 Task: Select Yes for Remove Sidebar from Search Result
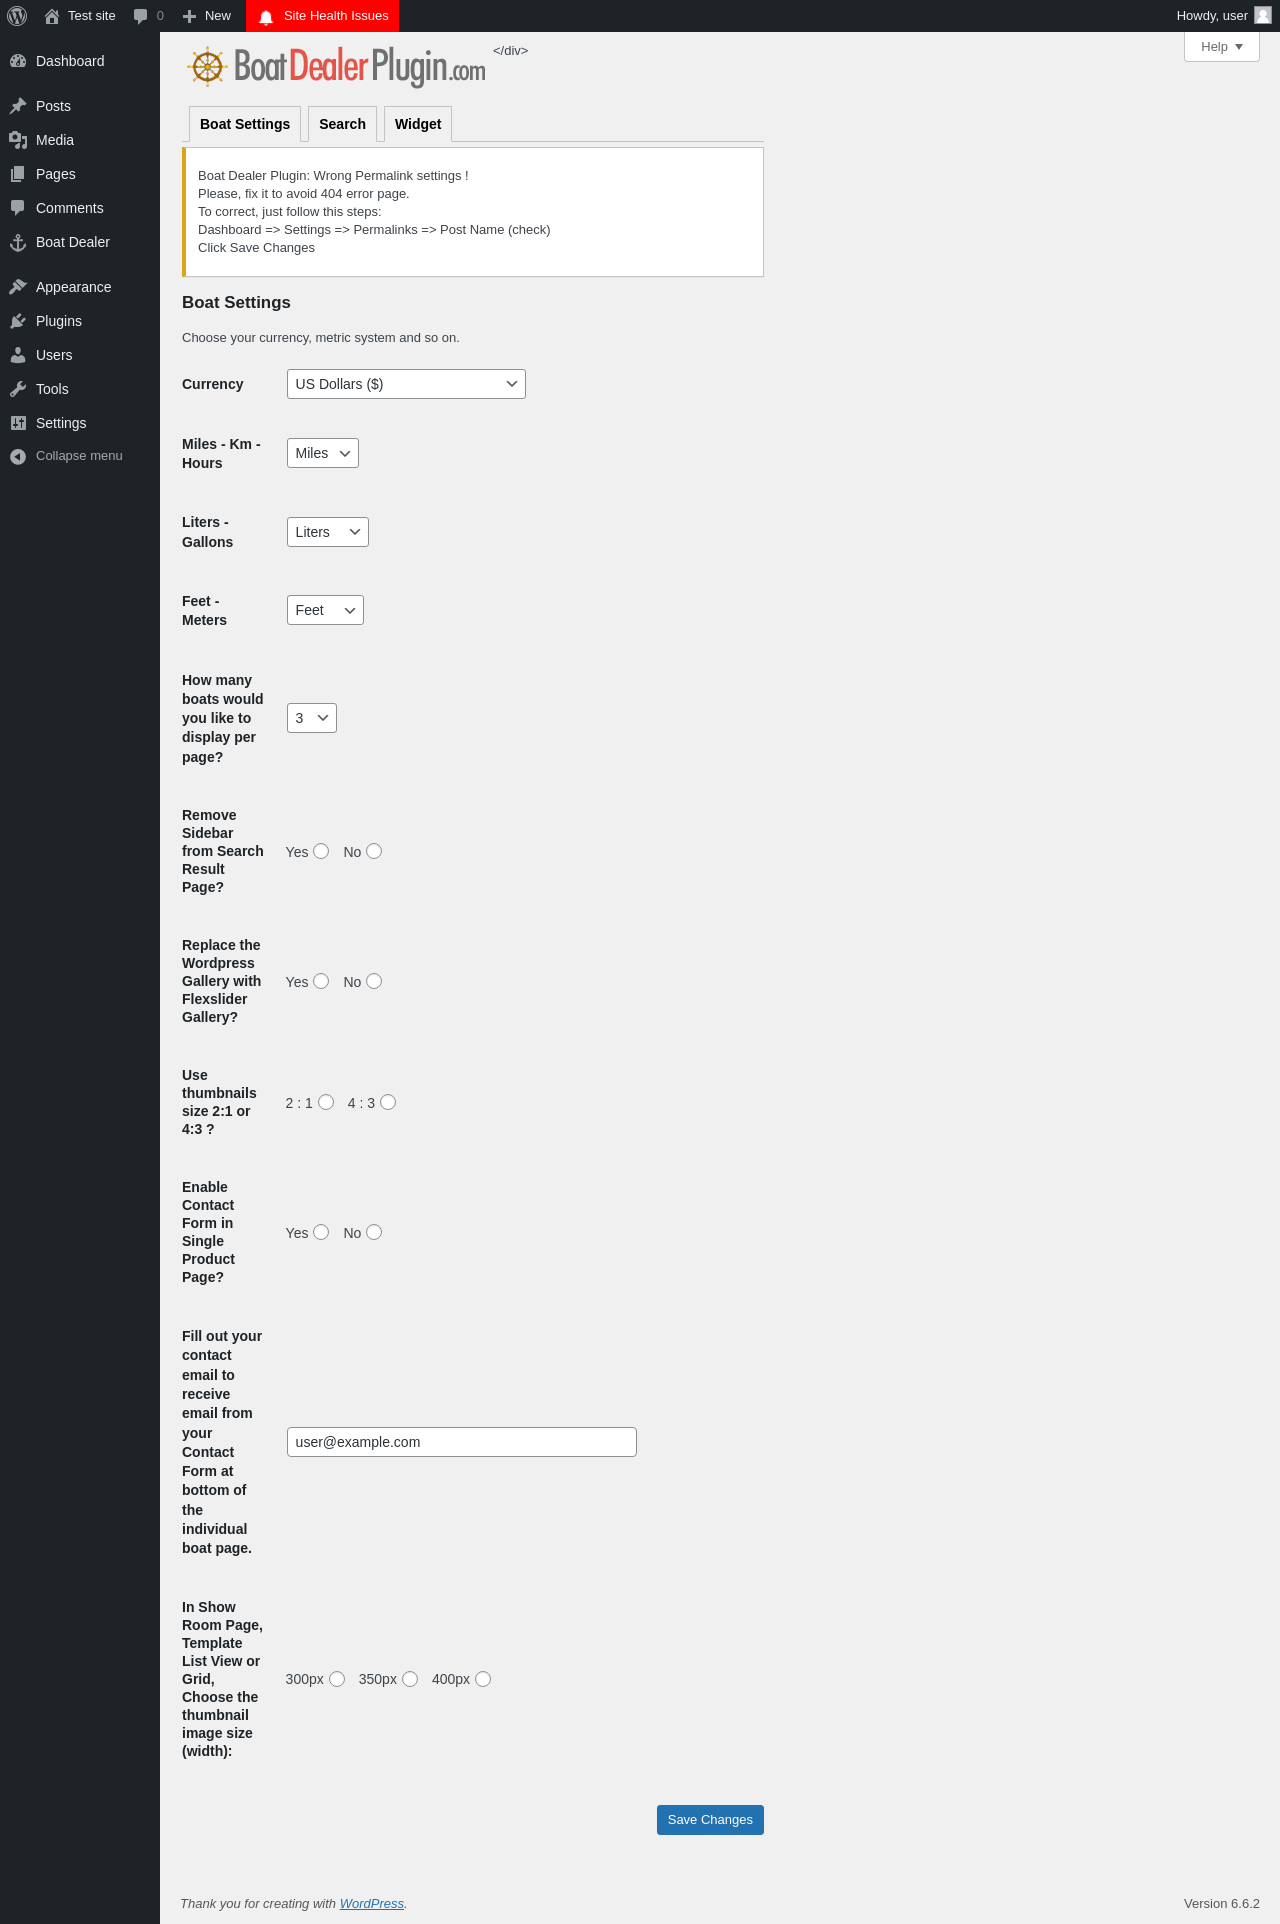point(321,851)
